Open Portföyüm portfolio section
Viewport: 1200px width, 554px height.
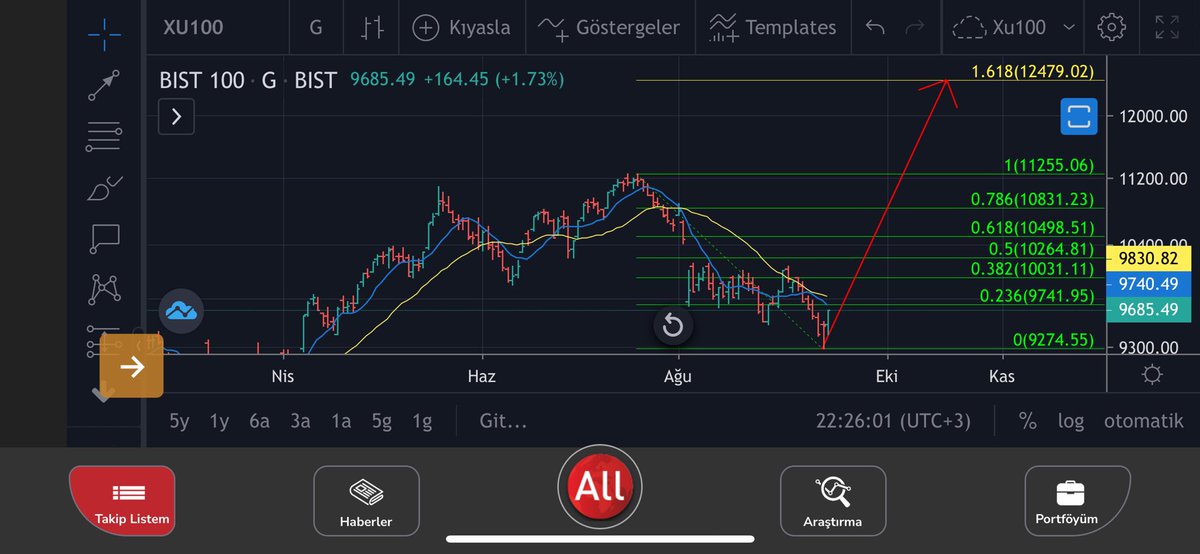pyautogui.click(x=1076, y=501)
